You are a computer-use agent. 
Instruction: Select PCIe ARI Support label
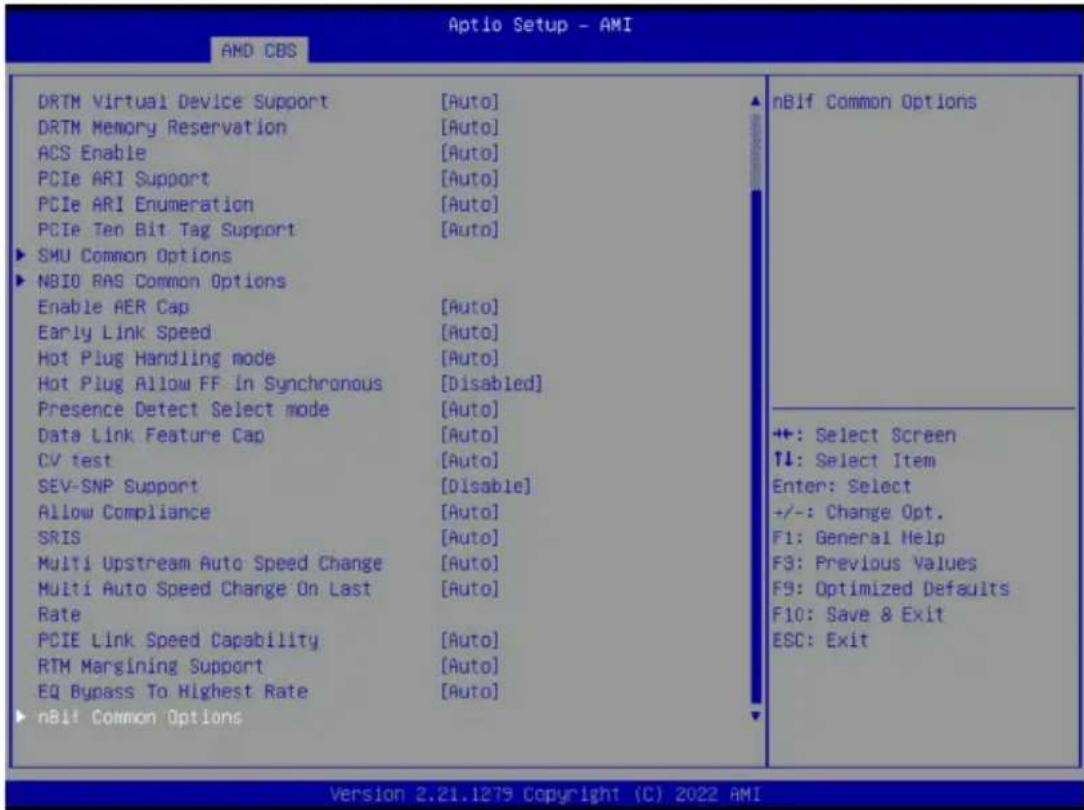pos(124,178)
